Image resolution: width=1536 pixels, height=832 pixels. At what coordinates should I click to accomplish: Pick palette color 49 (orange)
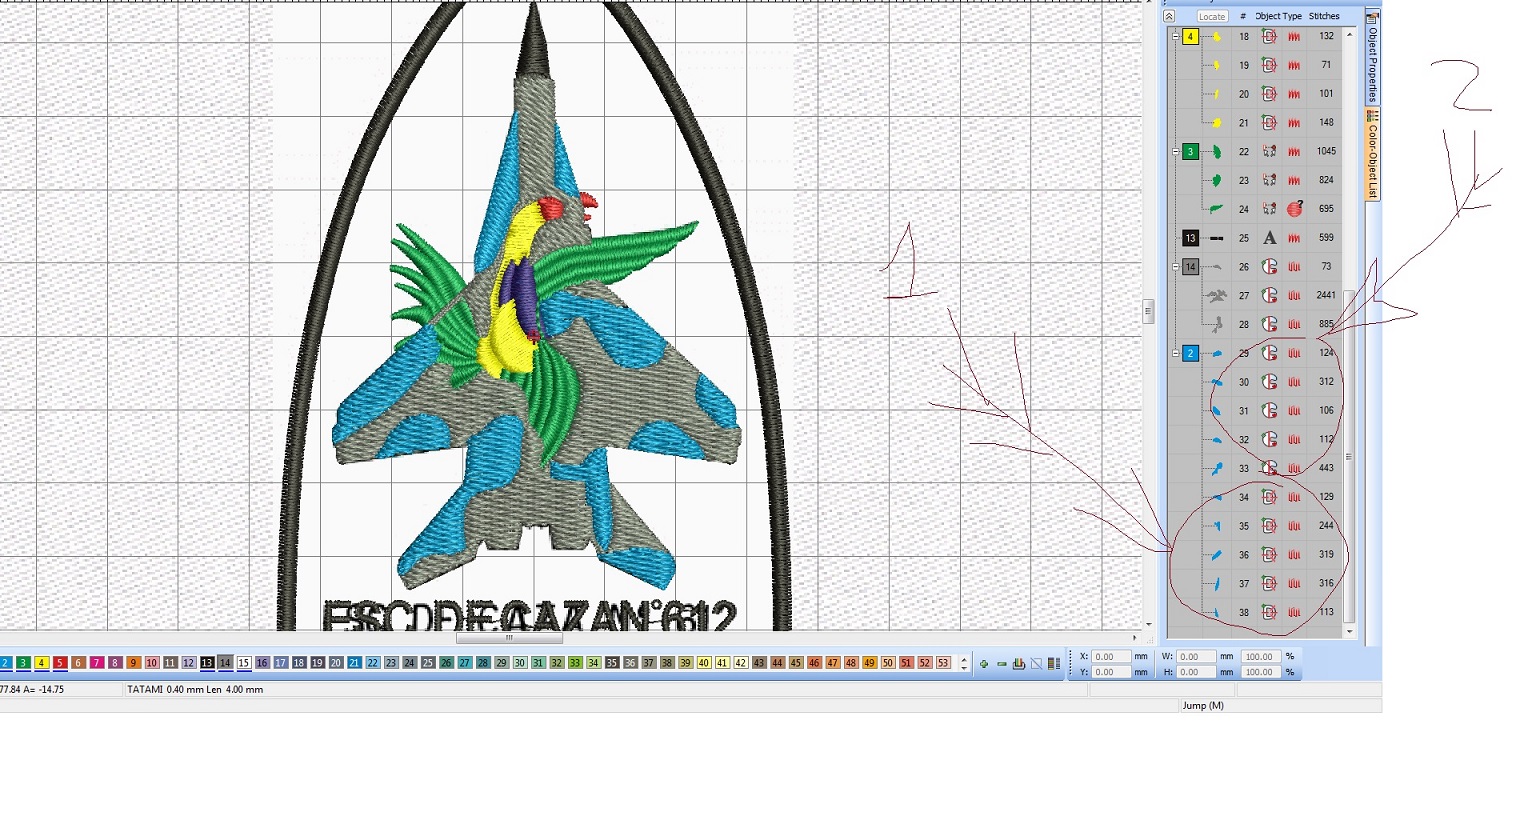tap(869, 663)
